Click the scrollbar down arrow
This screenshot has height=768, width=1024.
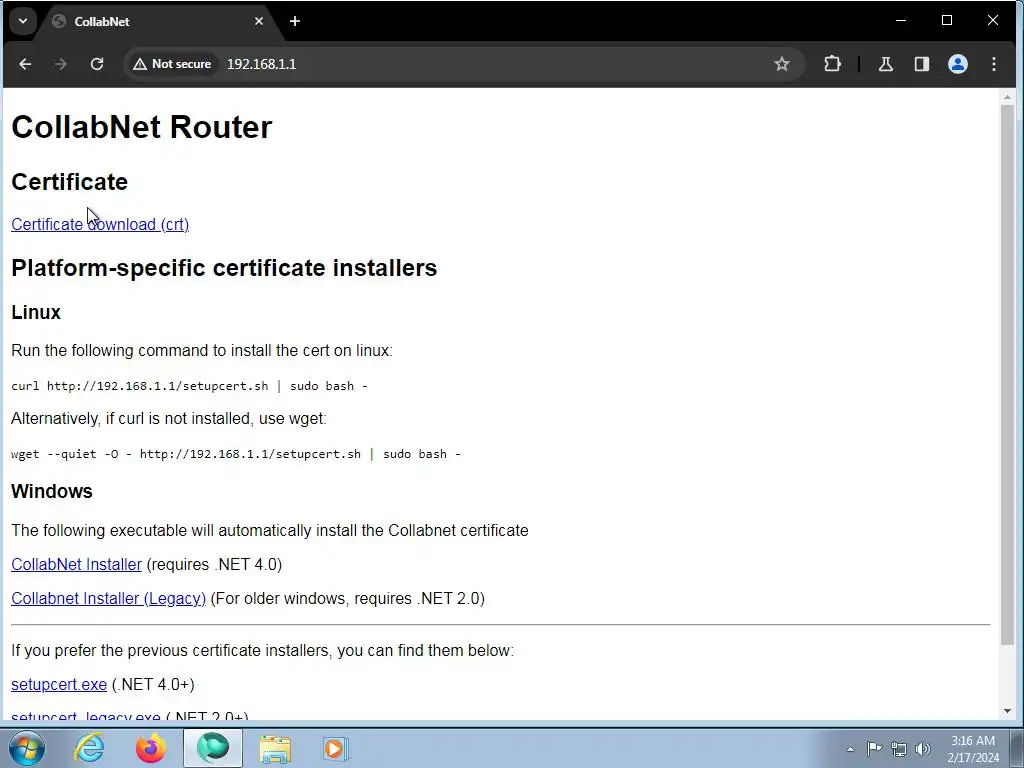(1007, 711)
